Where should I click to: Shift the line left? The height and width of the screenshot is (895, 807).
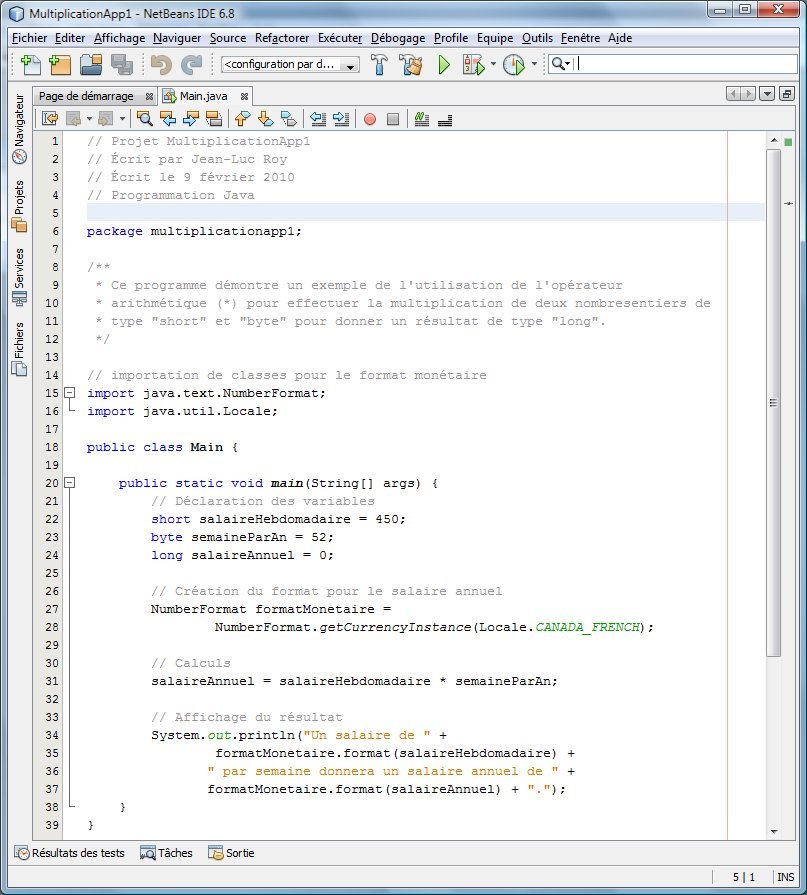[x=318, y=119]
